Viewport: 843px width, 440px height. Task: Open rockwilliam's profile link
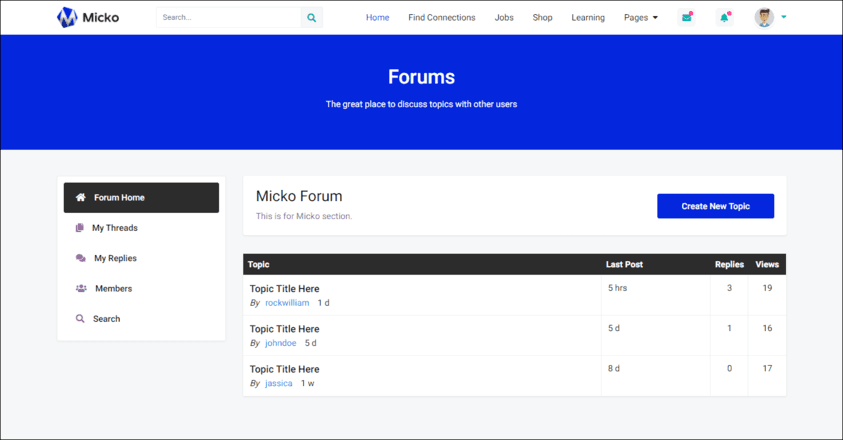point(287,303)
